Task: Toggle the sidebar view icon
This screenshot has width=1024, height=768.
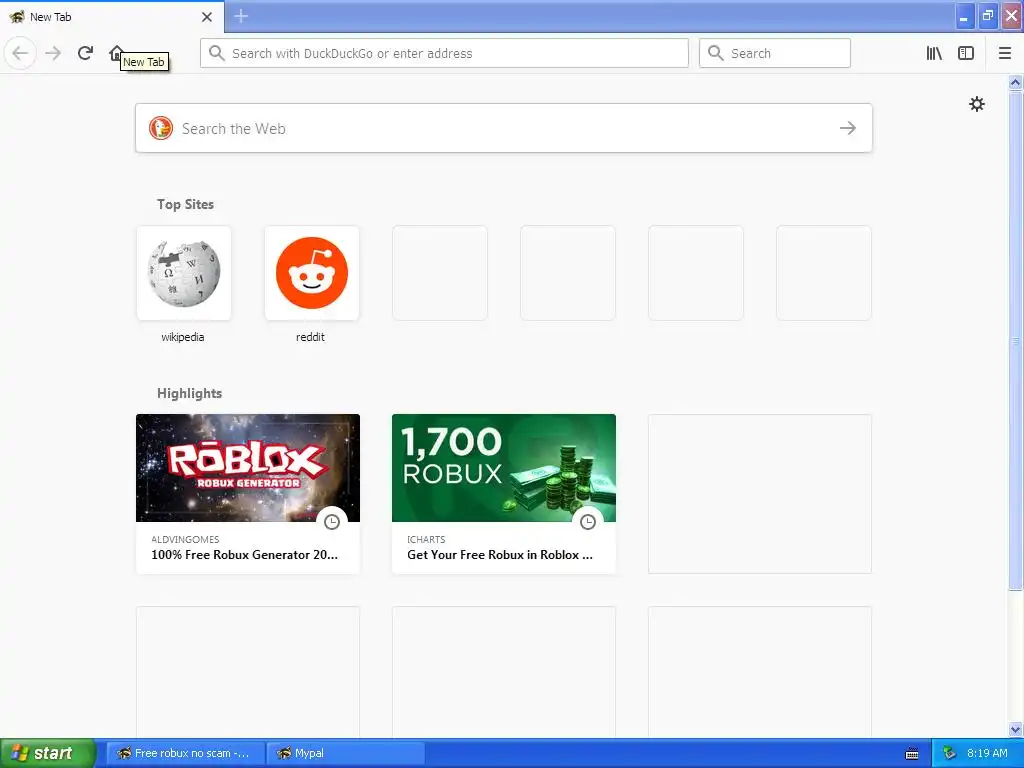Action: 966,53
